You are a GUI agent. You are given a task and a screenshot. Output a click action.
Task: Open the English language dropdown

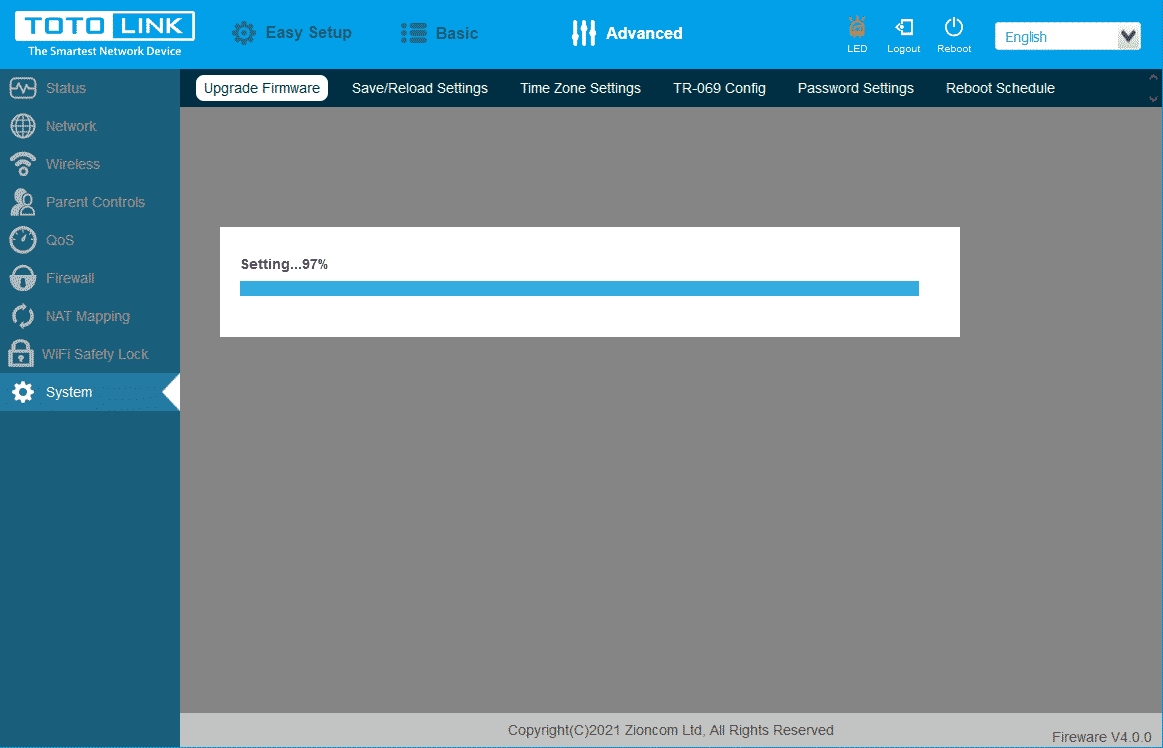[x=1067, y=37]
